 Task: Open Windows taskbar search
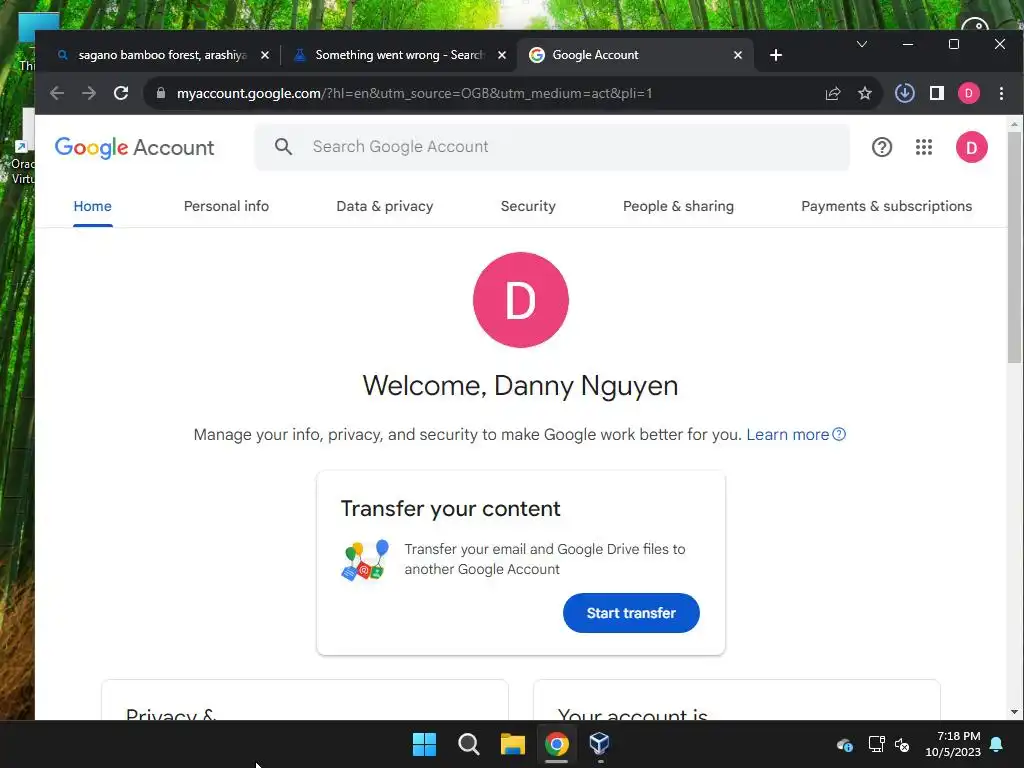(x=468, y=744)
